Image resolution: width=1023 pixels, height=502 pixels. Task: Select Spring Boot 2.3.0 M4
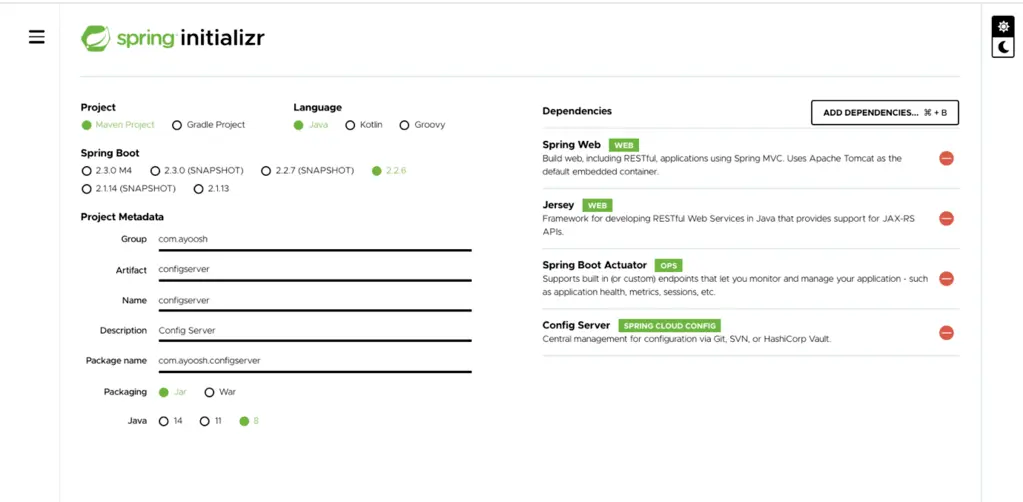(x=107, y=171)
